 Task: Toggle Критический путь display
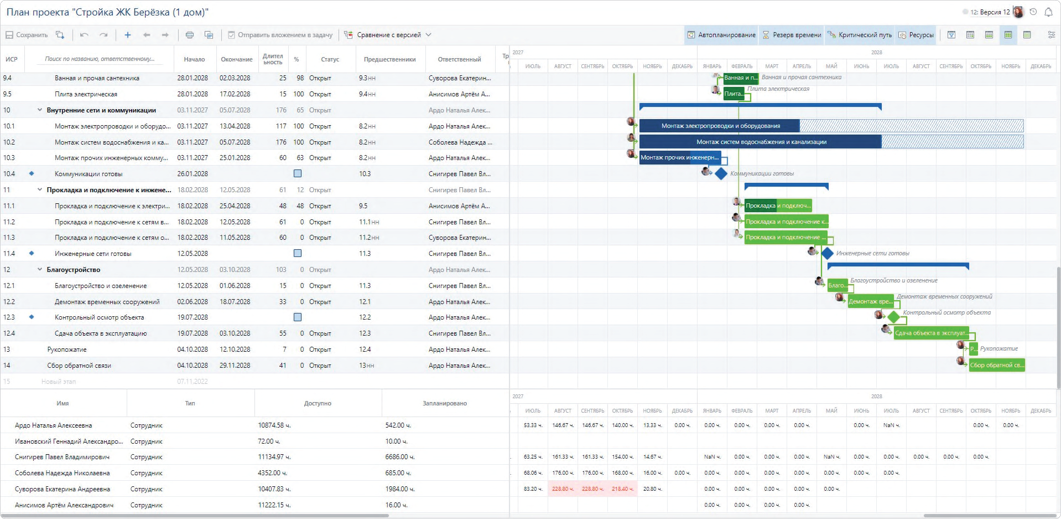(860, 35)
